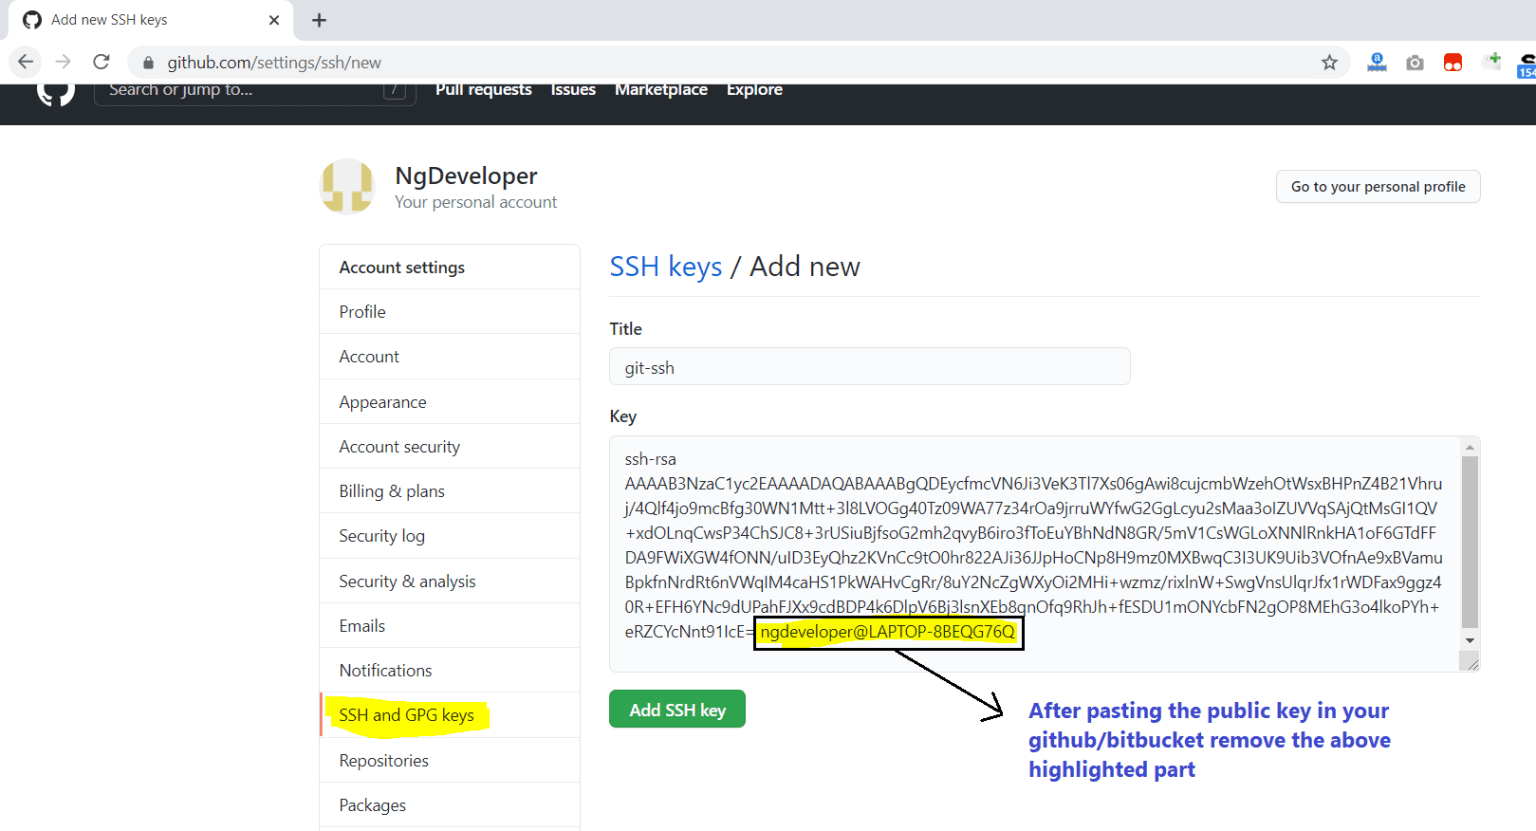Click the Key textarea scroll down arrow
Viewport: 1536px width, 831px height.
pos(1470,641)
